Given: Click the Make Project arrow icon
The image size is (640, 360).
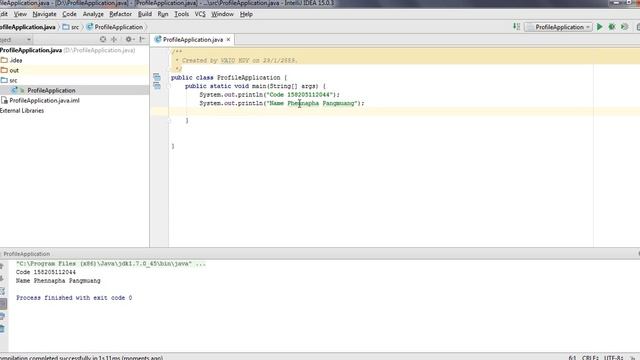Looking at the screenshot, I should [516, 27].
